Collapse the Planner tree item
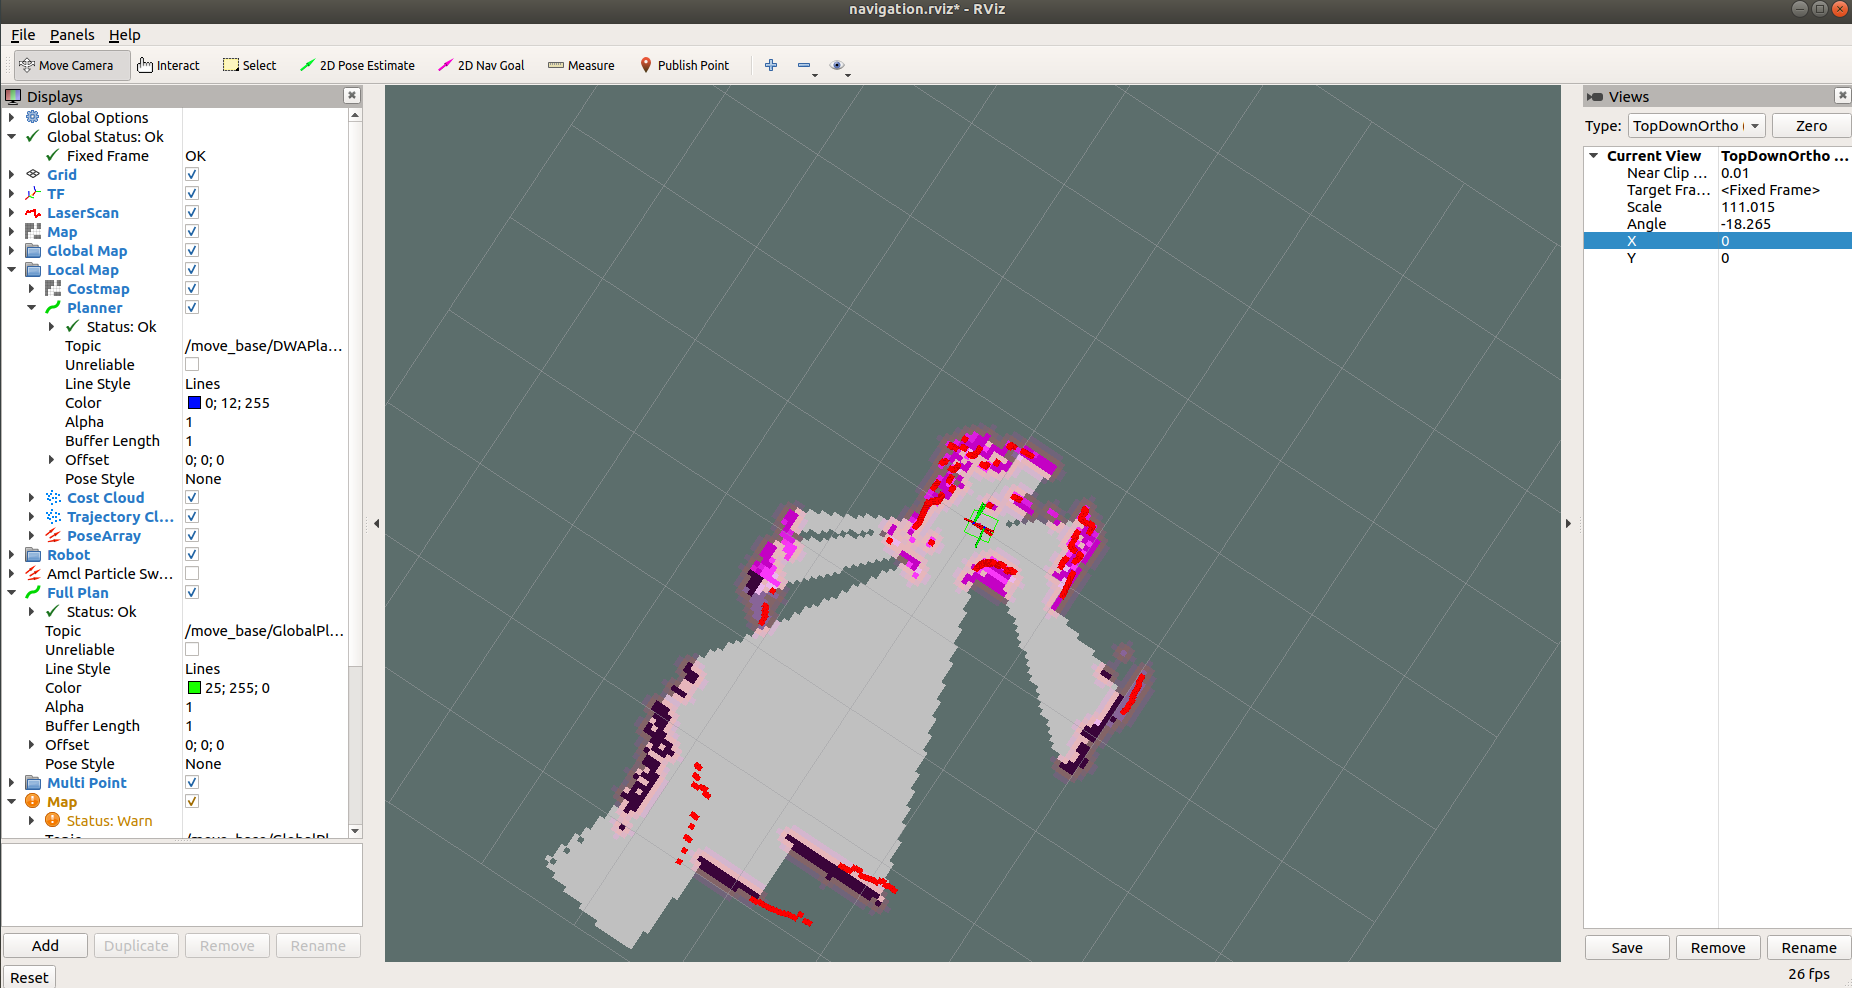Image resolution: width=1852 pixels, height=988 pixels. click(32, 307)
